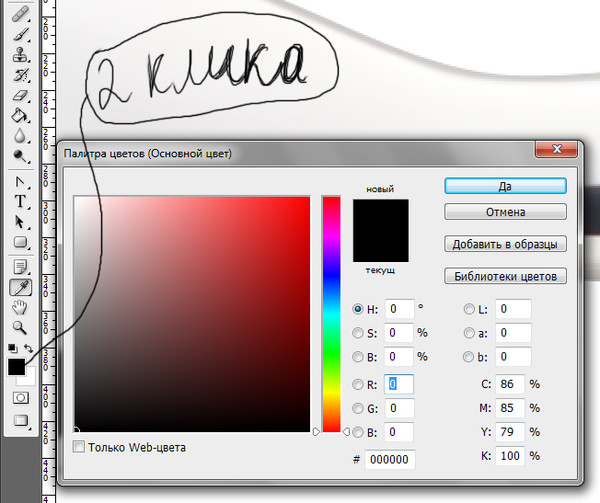Screen dimensions: 600x503
Task: Select the Pen tool
Action: pos(20,182)
